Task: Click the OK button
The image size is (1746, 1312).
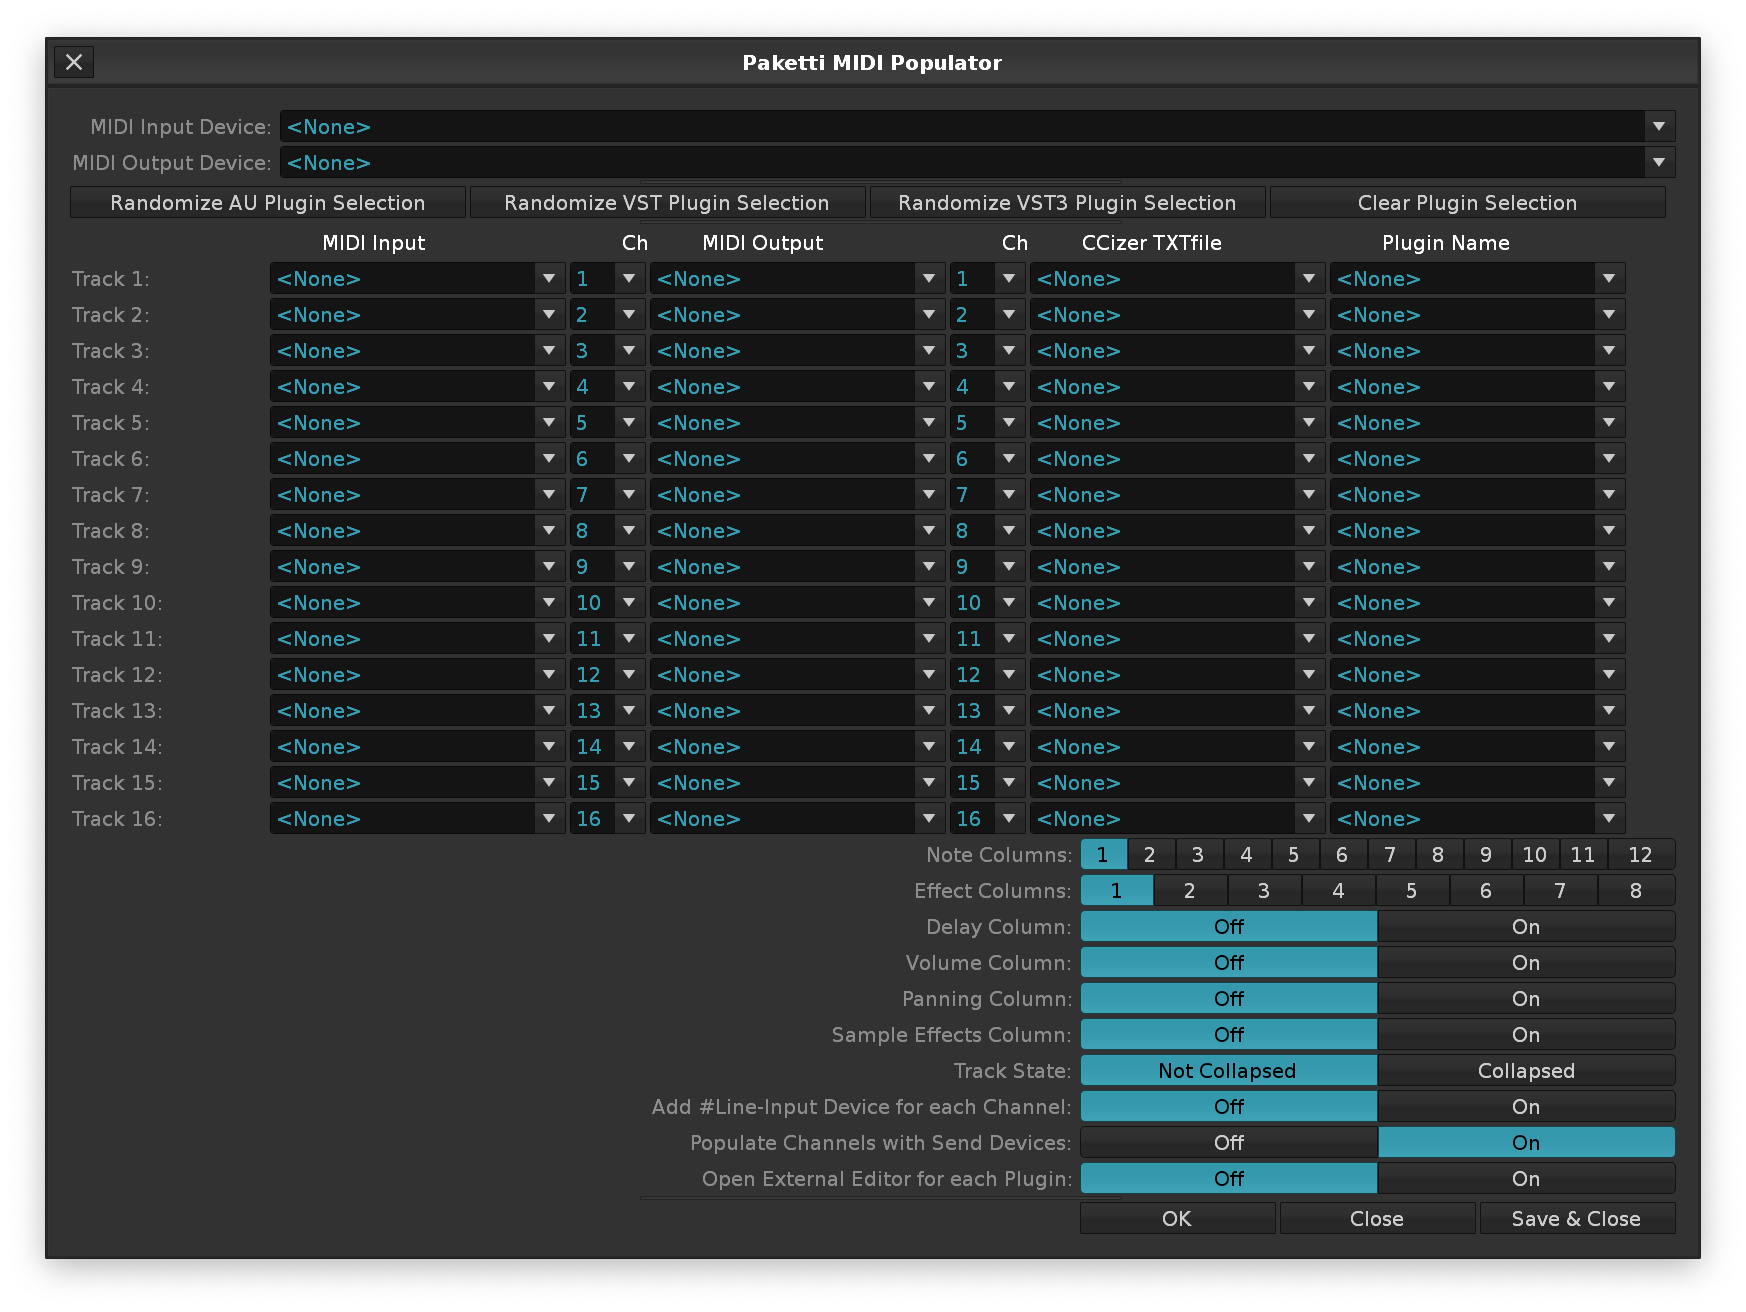Action: click(1177, 1219)
